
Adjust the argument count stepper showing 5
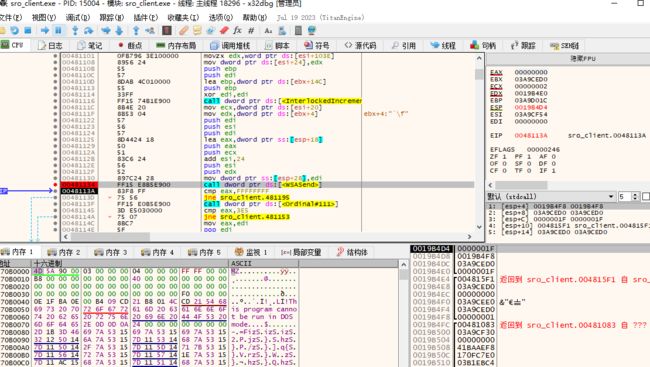click(x=629, y=196)
